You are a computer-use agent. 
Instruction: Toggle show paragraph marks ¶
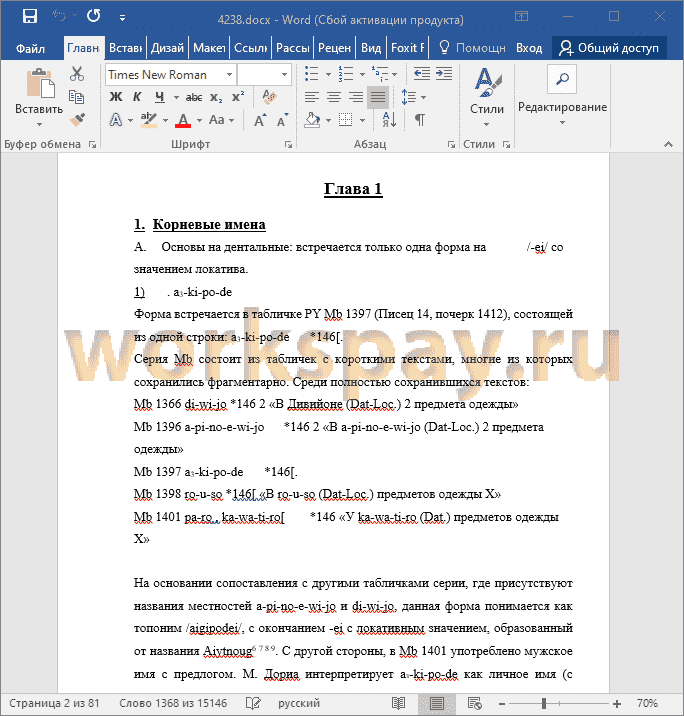coord(420,120)
